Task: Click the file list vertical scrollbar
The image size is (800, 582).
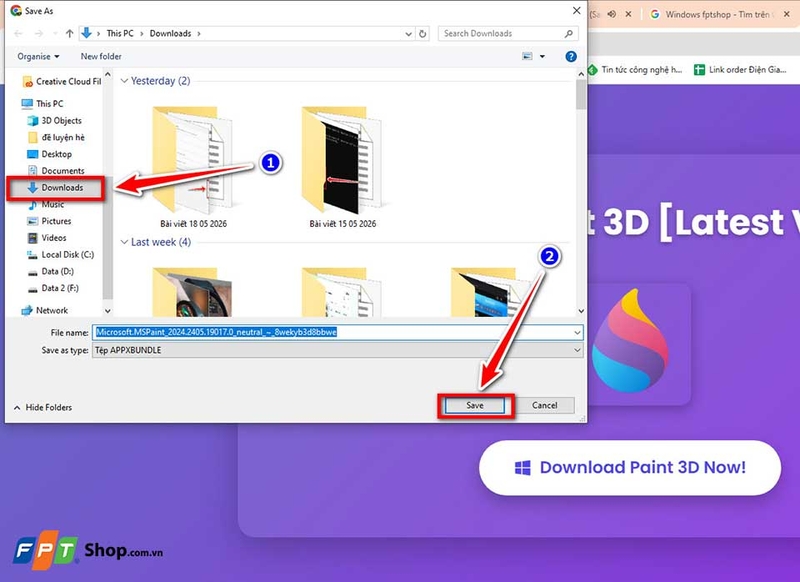Action: [581, 95]
